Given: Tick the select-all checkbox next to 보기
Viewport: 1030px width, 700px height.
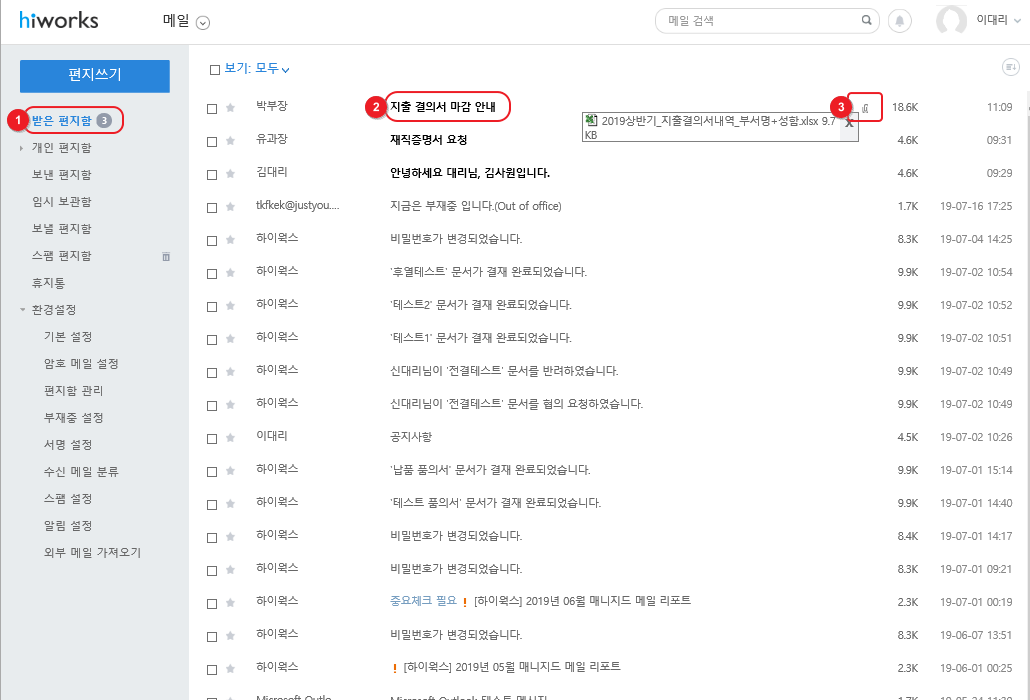Looking at the screenshot, I should click(214, 70).
